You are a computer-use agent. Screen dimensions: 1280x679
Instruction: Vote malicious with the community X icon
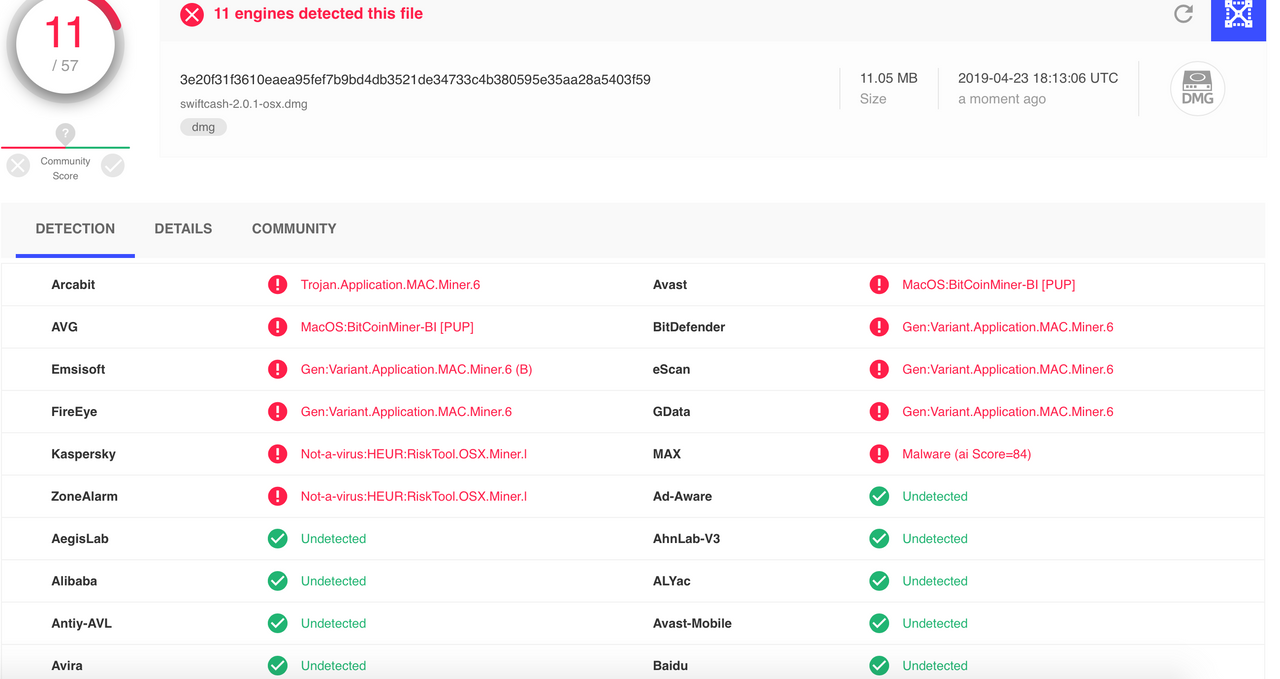coord(18,166)
